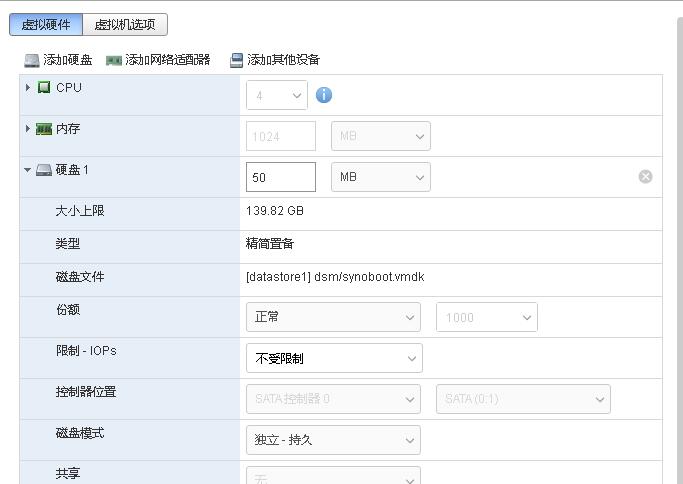The height and width of the screenshot is (484, 683).
Task: Remove hard disk 1 with the X icon
Action: point(645,177)
